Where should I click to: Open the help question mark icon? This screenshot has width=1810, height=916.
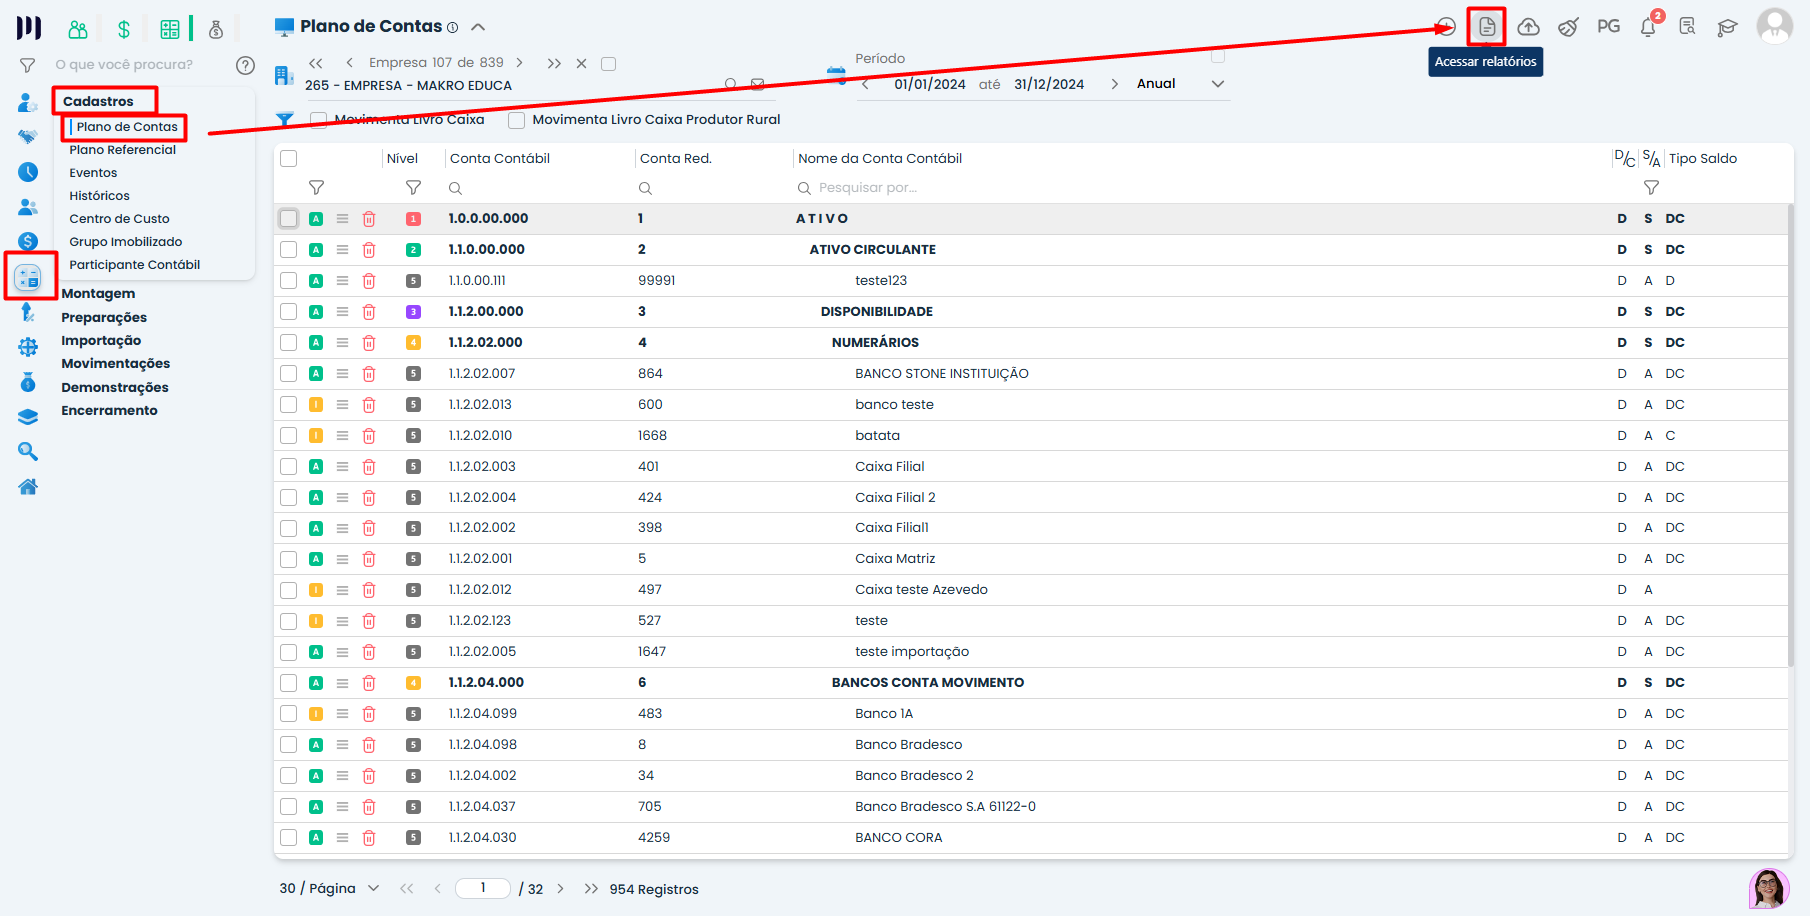[245, 65]
